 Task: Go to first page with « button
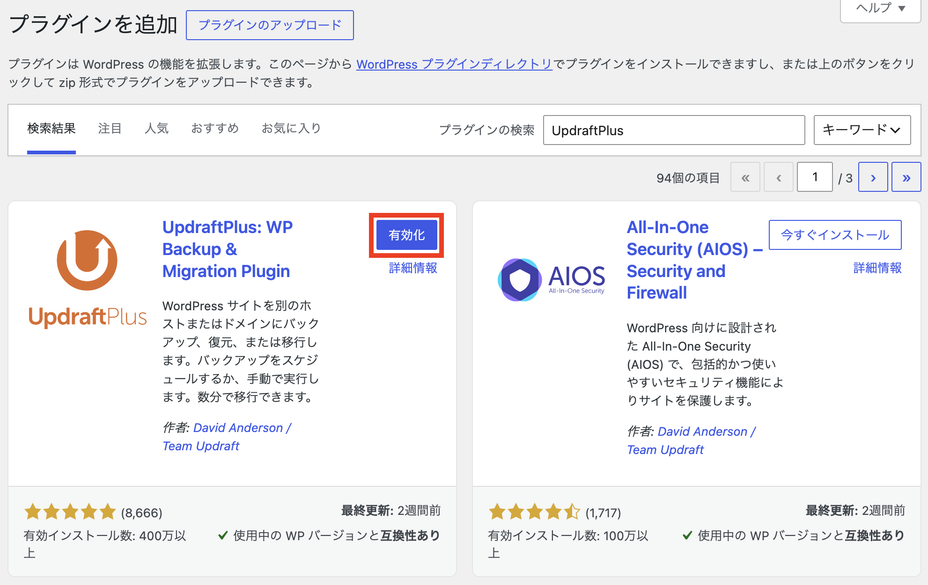746,177
